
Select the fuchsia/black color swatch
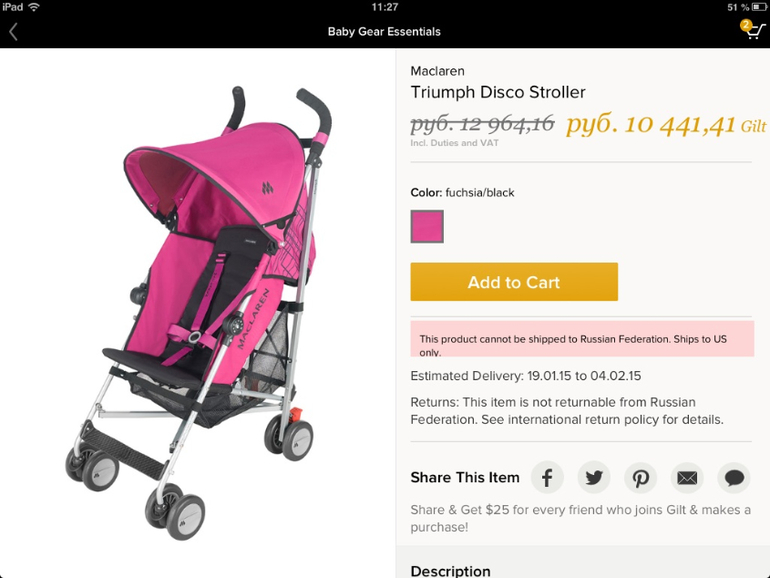[427, 226]
